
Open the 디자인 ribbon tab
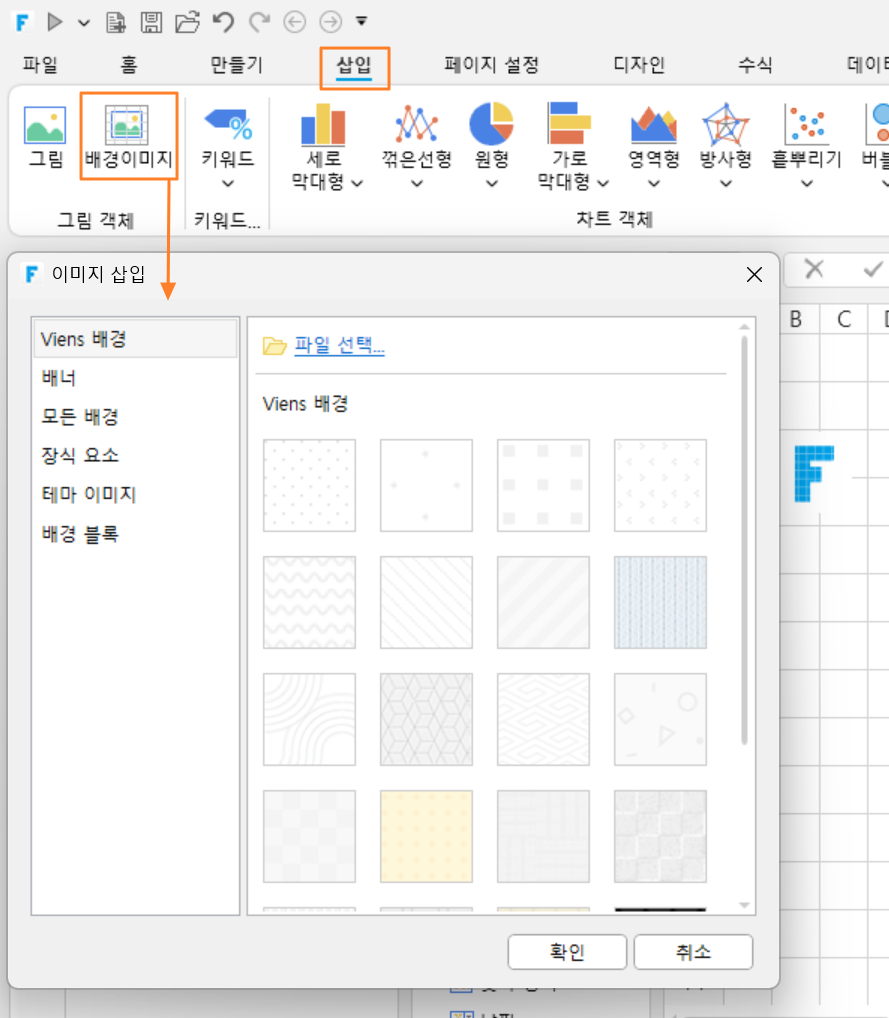639,64
